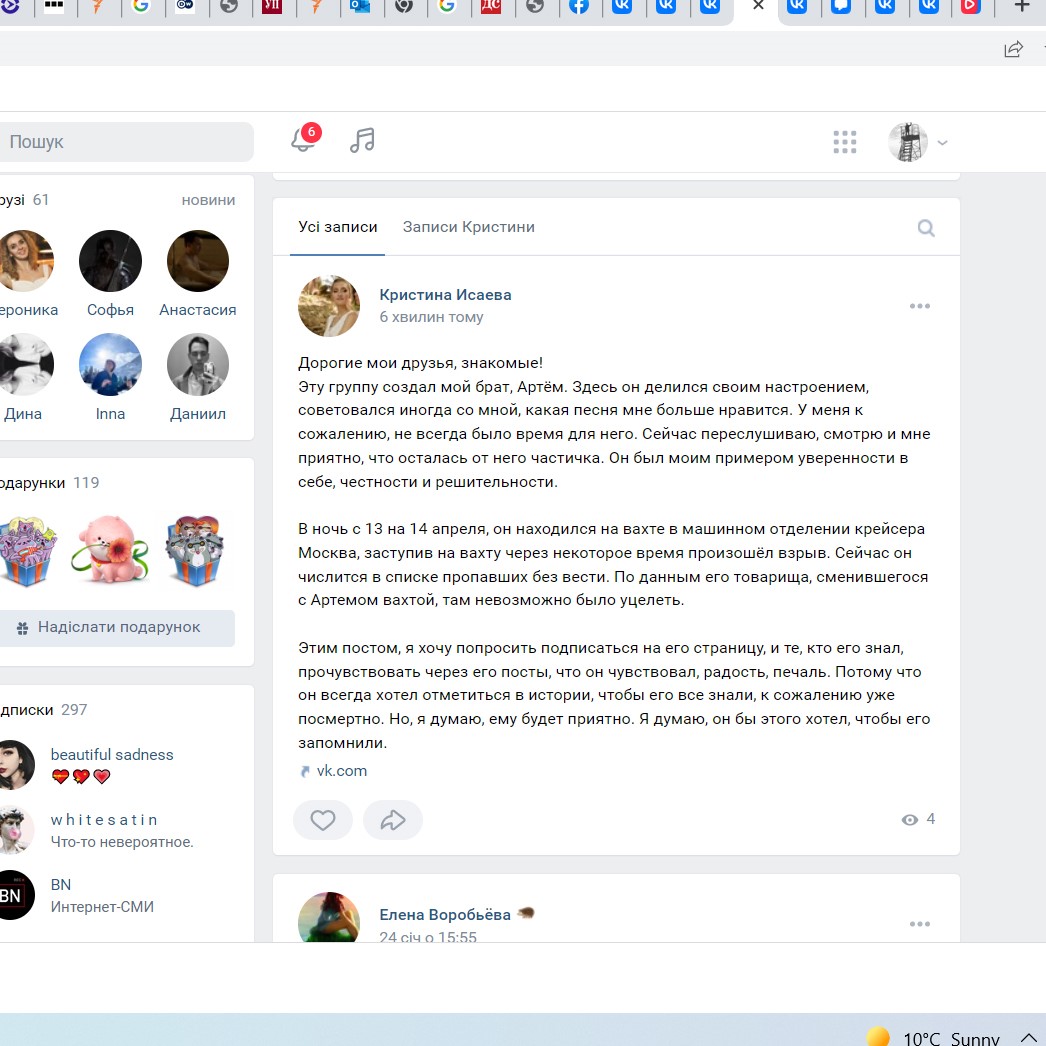Click the Надіслати подарунок button
The width and height of the screenshot is (1046, 1046).
click(x=118, y=627)
